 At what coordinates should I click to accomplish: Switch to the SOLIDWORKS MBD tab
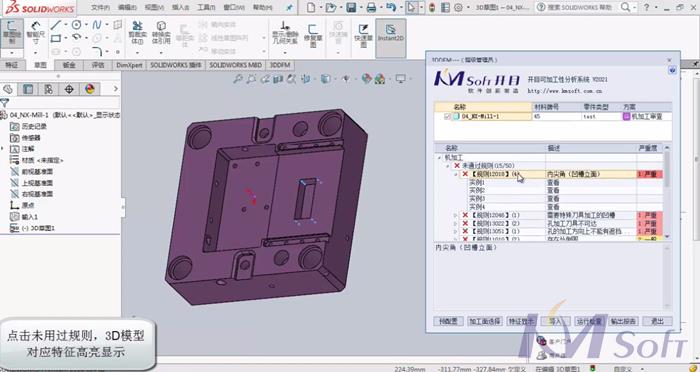point(236,65)
